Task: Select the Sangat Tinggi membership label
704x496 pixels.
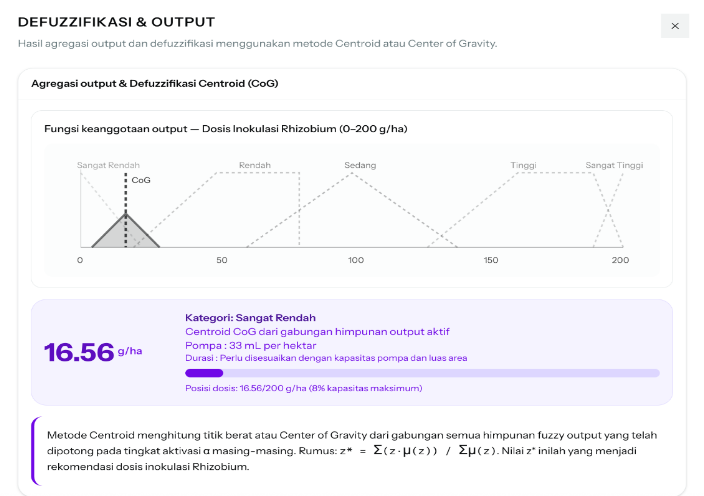Action: 614,165
